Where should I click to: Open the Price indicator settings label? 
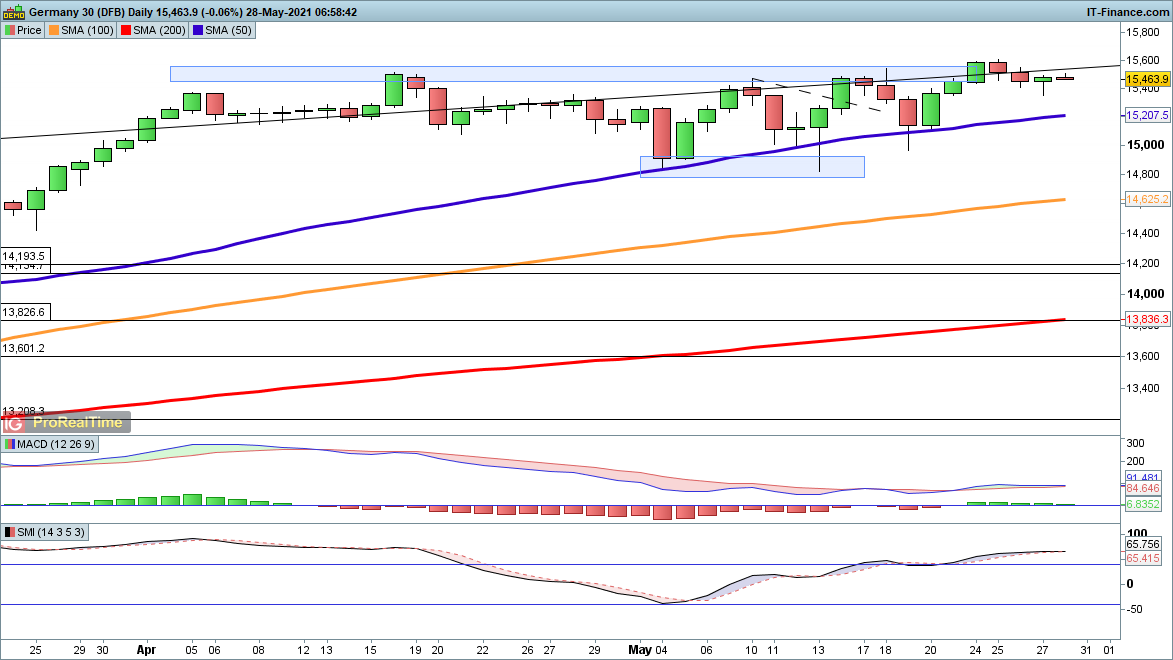coord(24,30)
